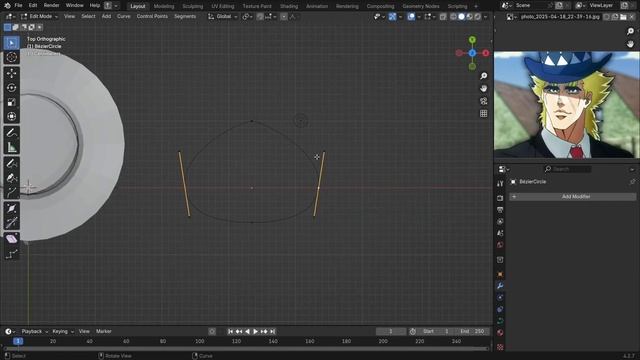Image resolution: width=640 pixels, height=360 pixels.
Task: Choose the Rotate tool
Action: pyautogui.click(x=11, y=87)
